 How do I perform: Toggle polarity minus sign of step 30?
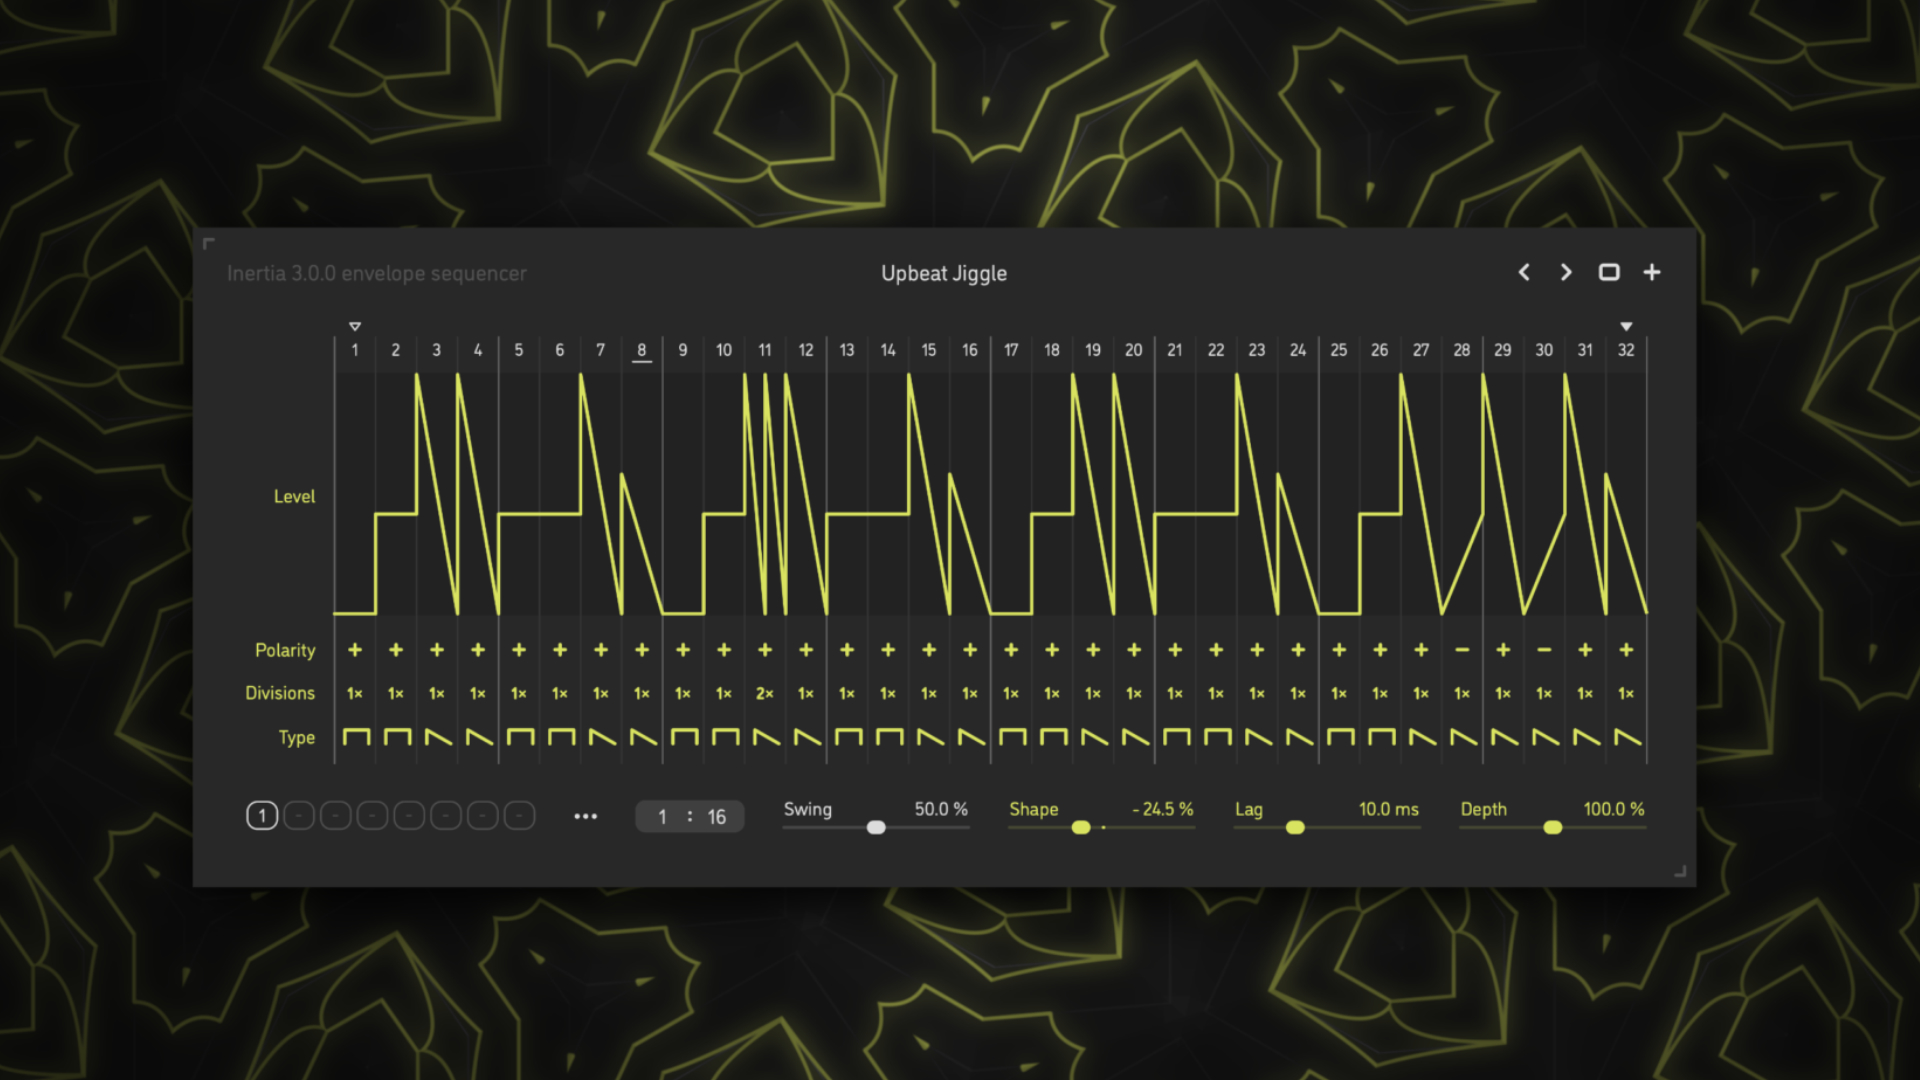click(x=1544, y=650)
